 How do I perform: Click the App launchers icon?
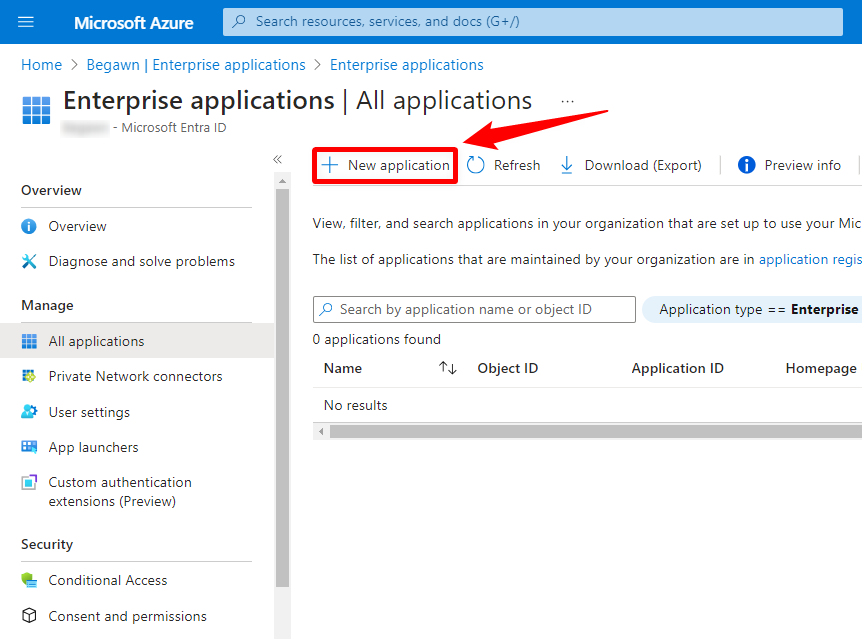click(29, 447)
